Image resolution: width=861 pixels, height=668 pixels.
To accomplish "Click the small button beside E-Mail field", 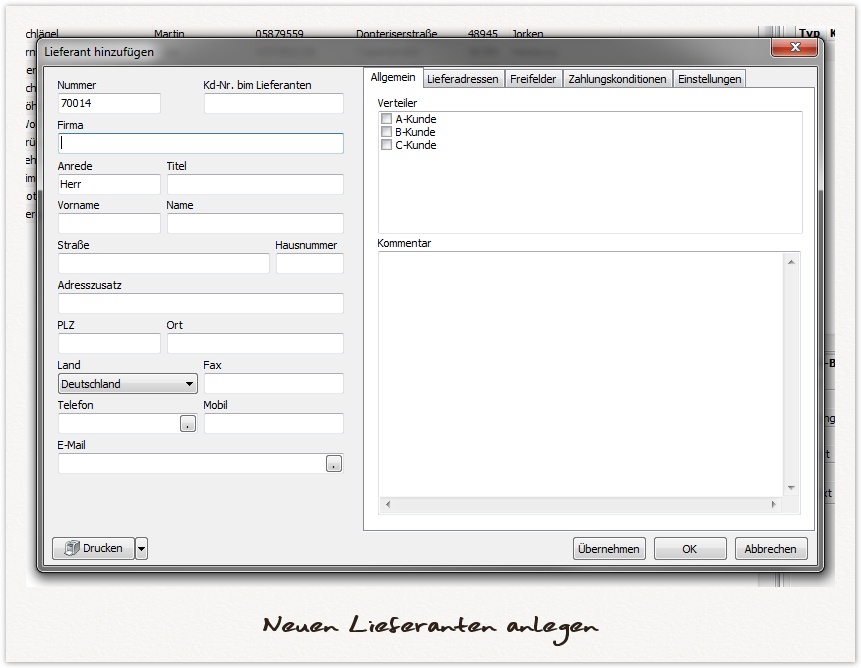I will point(334,464).
